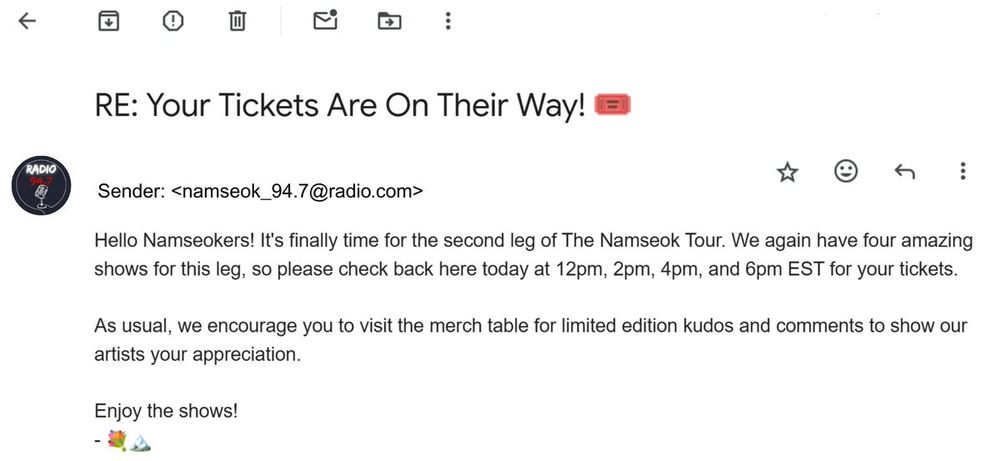Image resolution: width=1000 pixels, height=461 pixels.
Task: Click the signature emojis at the bottom
Action: click(x=128, y=439)
